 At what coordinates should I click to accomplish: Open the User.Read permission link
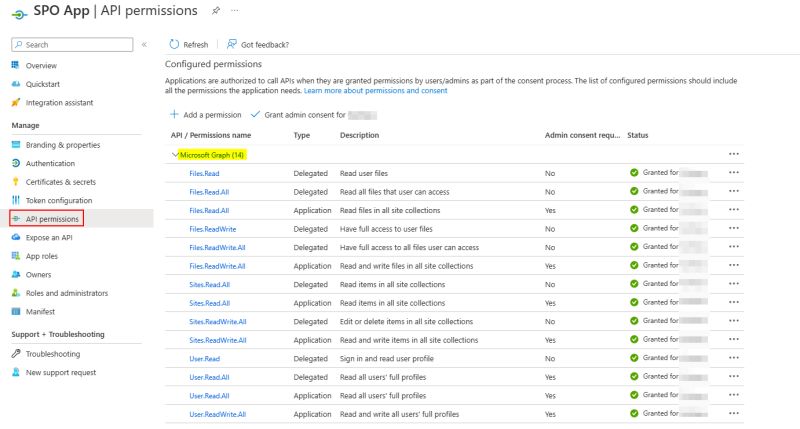205,359
